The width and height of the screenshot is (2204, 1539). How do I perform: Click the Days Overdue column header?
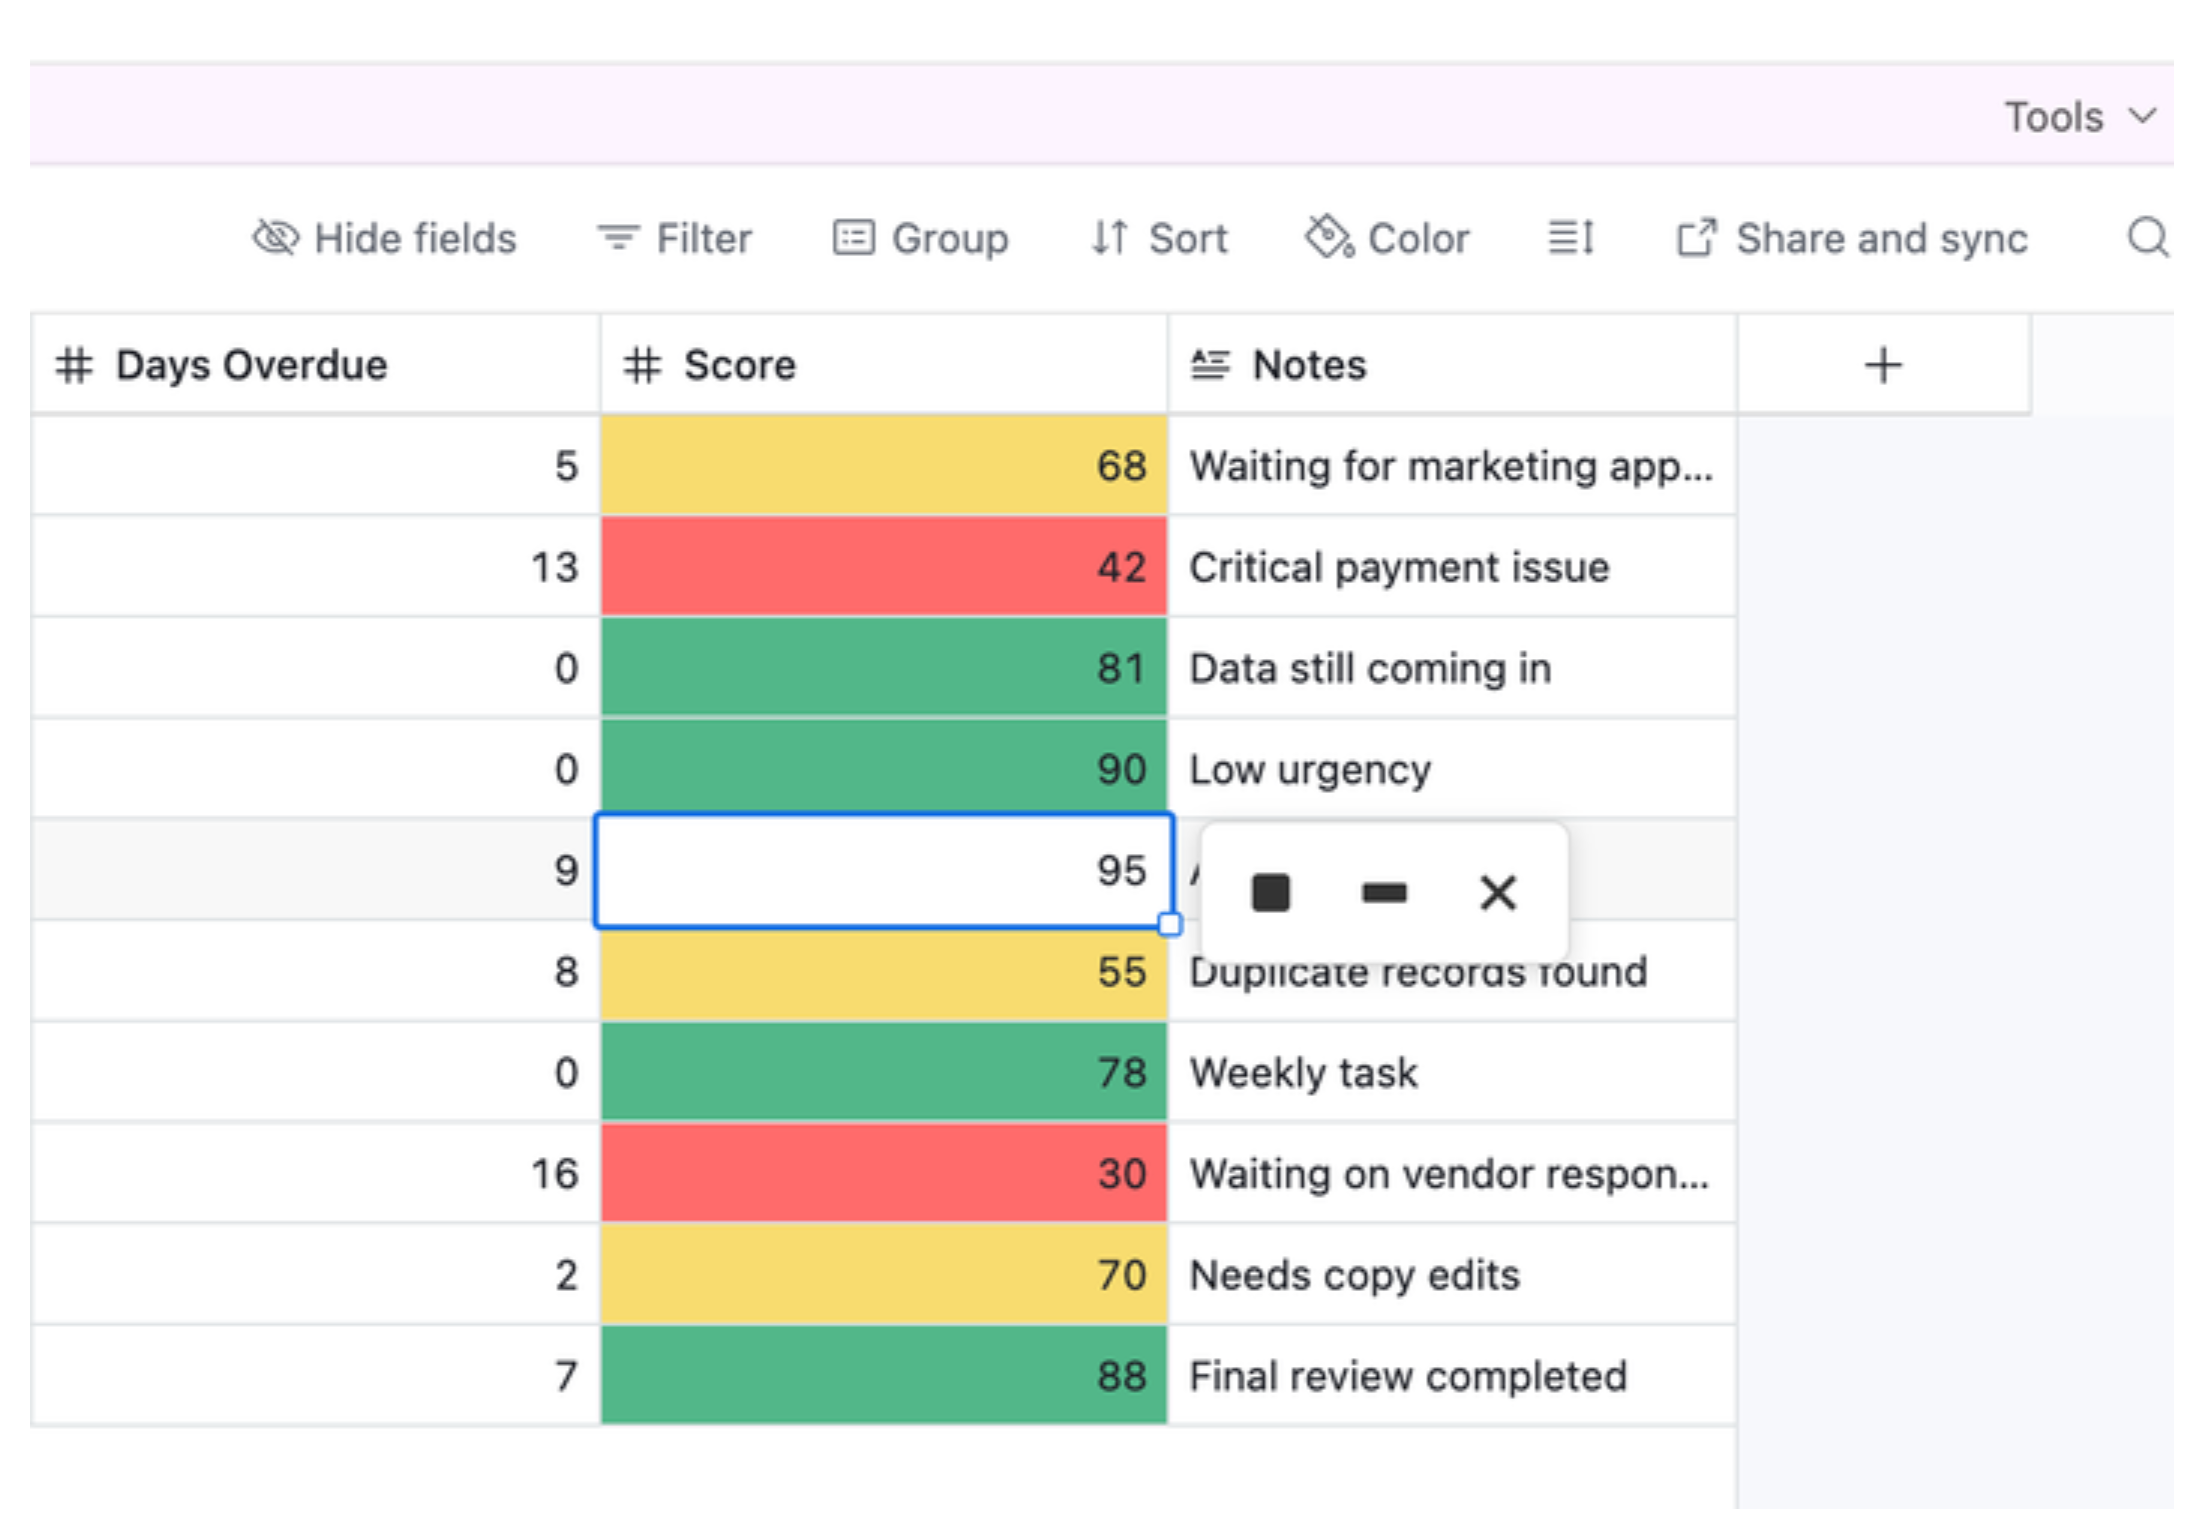pyautogui.click(x=250, y=365)
